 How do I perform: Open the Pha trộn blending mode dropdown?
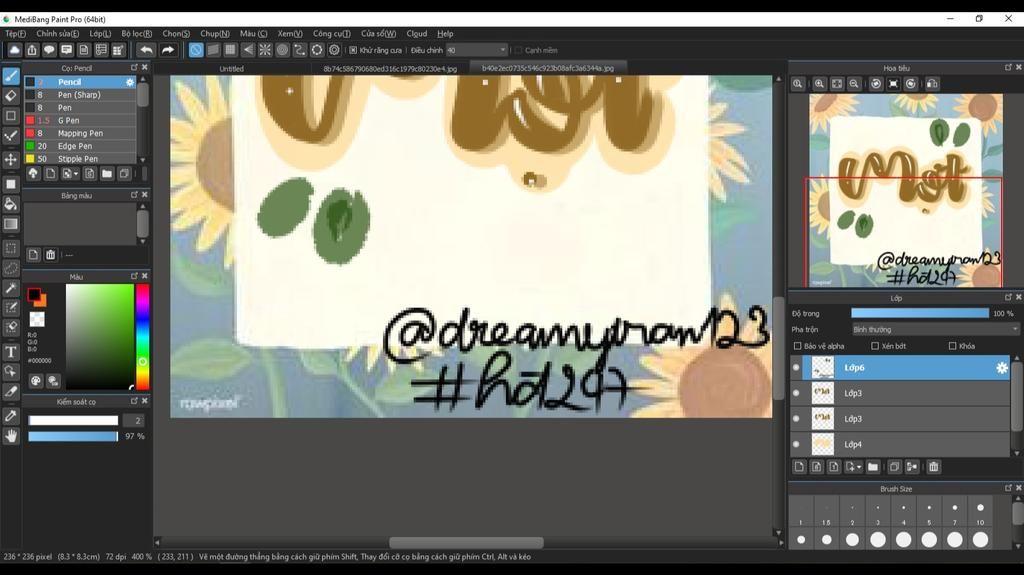point(935,330)
